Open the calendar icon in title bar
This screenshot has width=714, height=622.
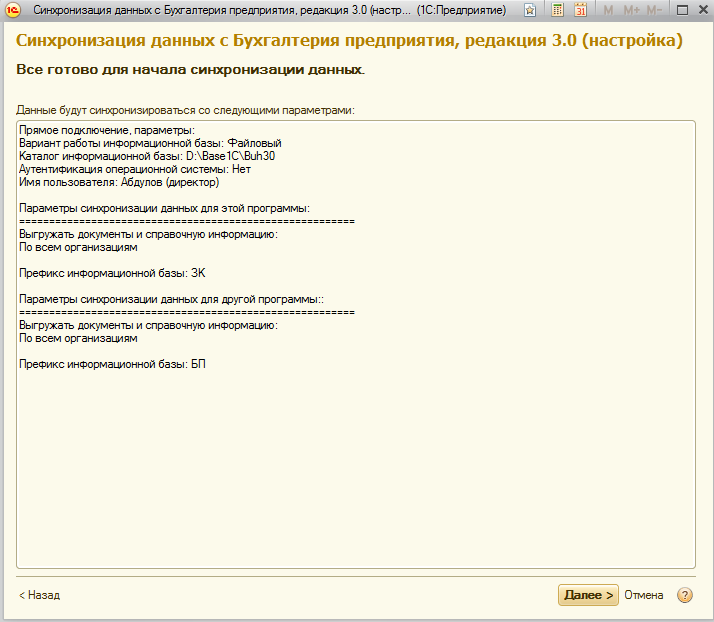(x=580, y=10)
